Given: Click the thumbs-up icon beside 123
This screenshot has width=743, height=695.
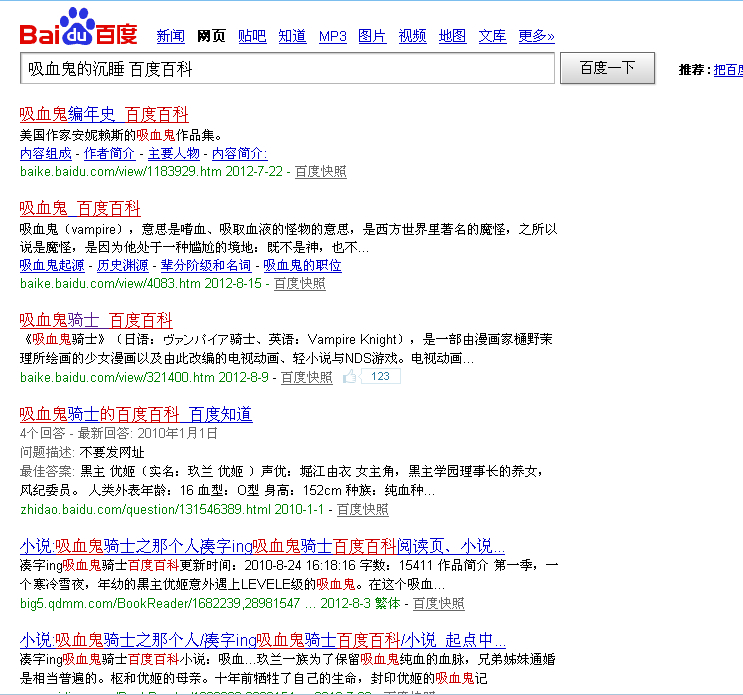Looking at the screenshot, I should click(350, 377).
